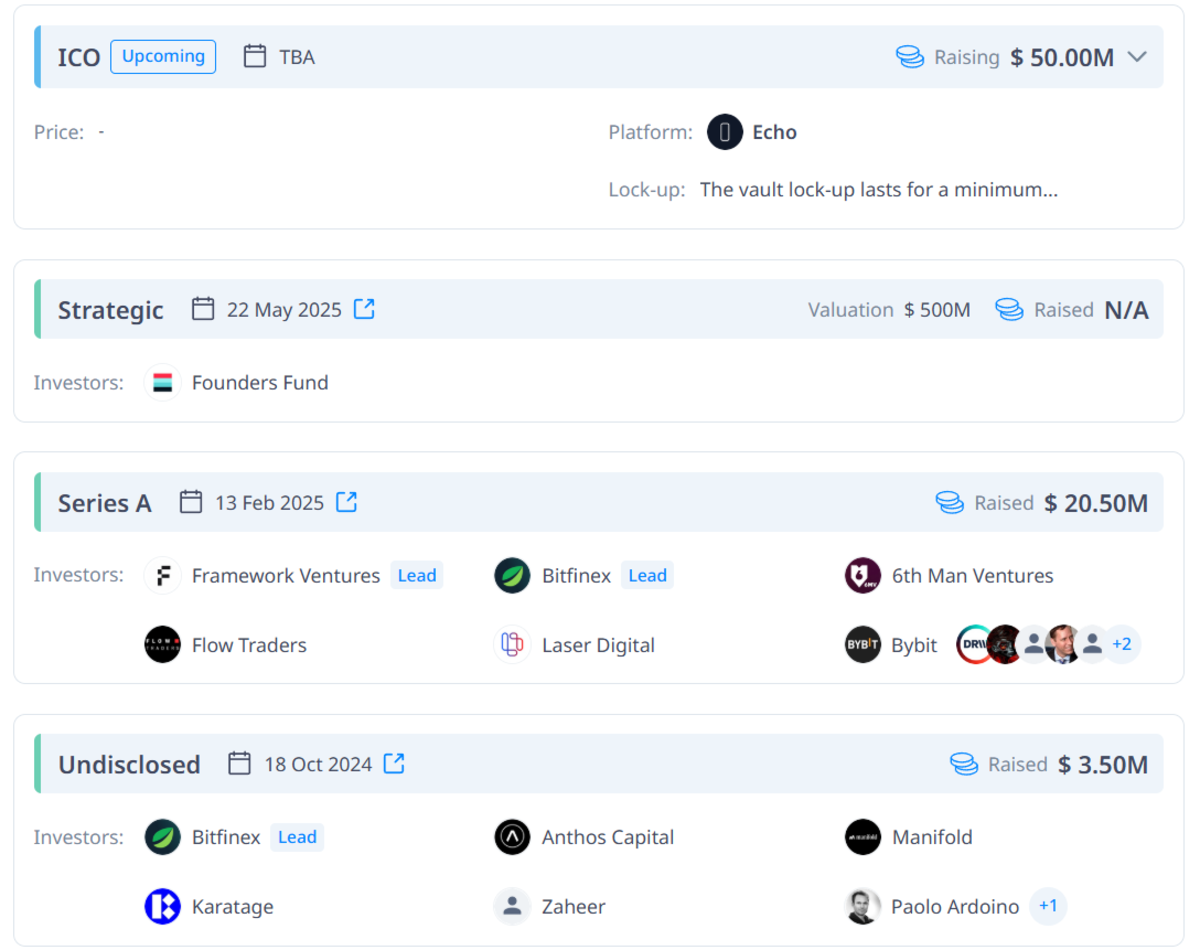The image size is (1200, 950).
Task: Click the Anthos Capital logo
Action: click(512, 837)
